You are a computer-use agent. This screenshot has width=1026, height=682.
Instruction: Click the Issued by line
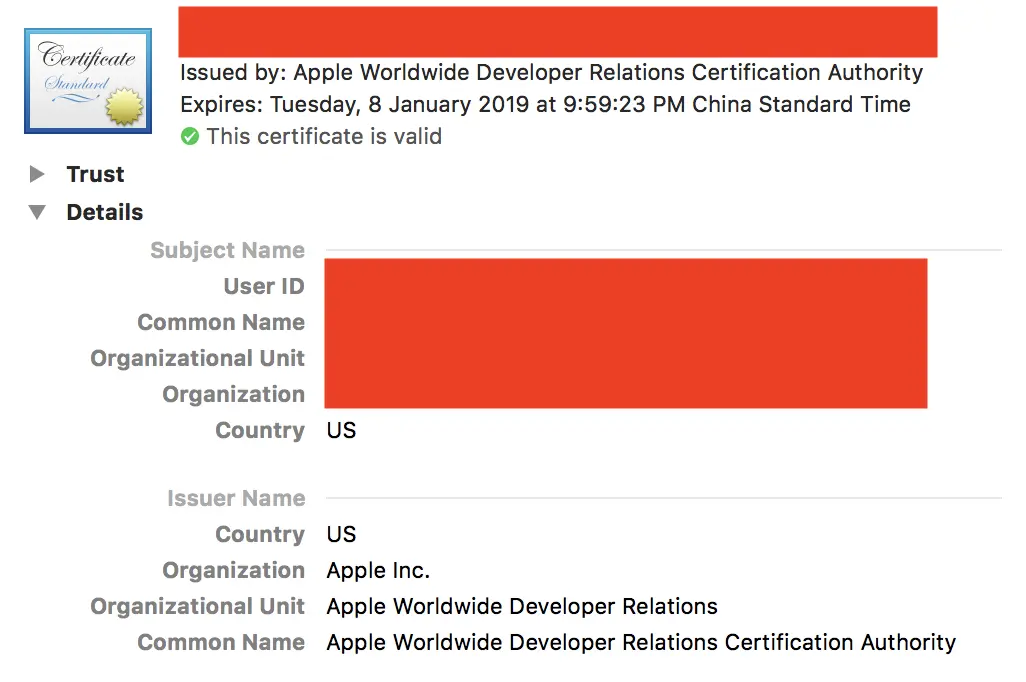pos(551,73)
